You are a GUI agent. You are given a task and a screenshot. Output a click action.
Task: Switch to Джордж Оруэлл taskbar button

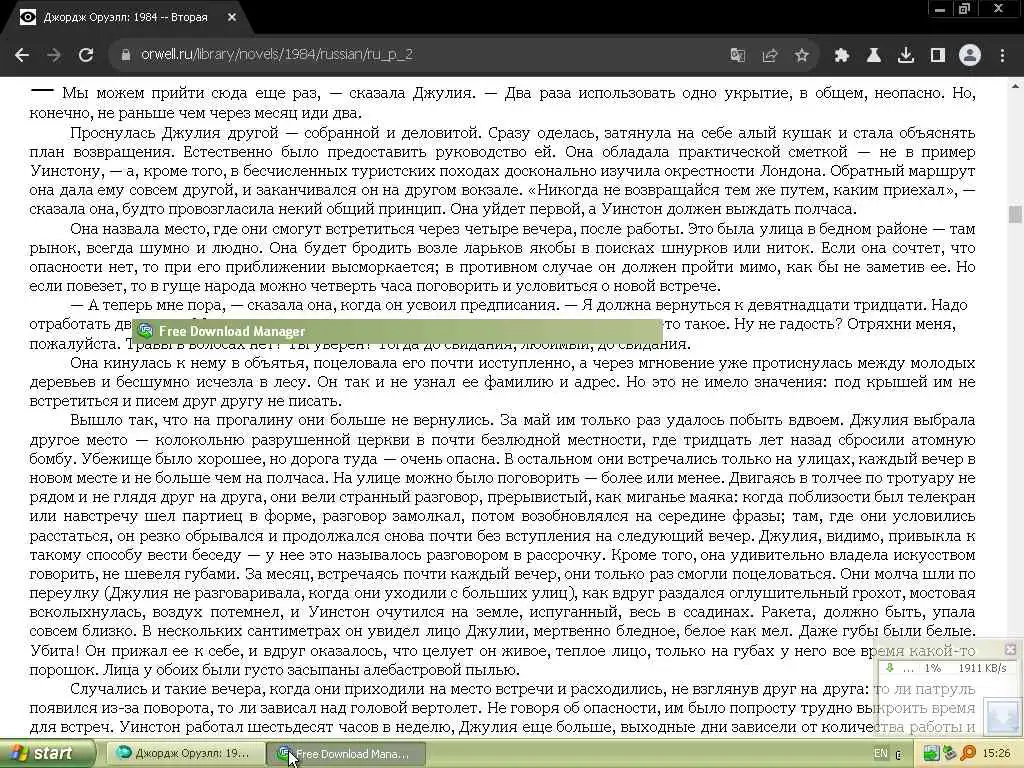pyautogui.click(x=185, y=754)
